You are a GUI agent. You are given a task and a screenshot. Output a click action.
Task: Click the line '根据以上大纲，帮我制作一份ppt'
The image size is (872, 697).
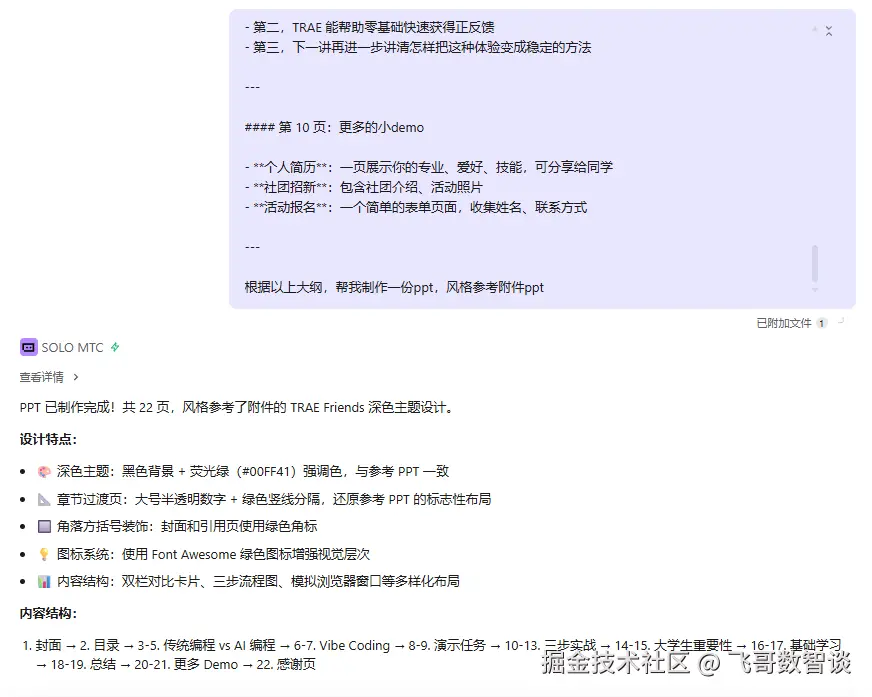[x=339, y=288]
